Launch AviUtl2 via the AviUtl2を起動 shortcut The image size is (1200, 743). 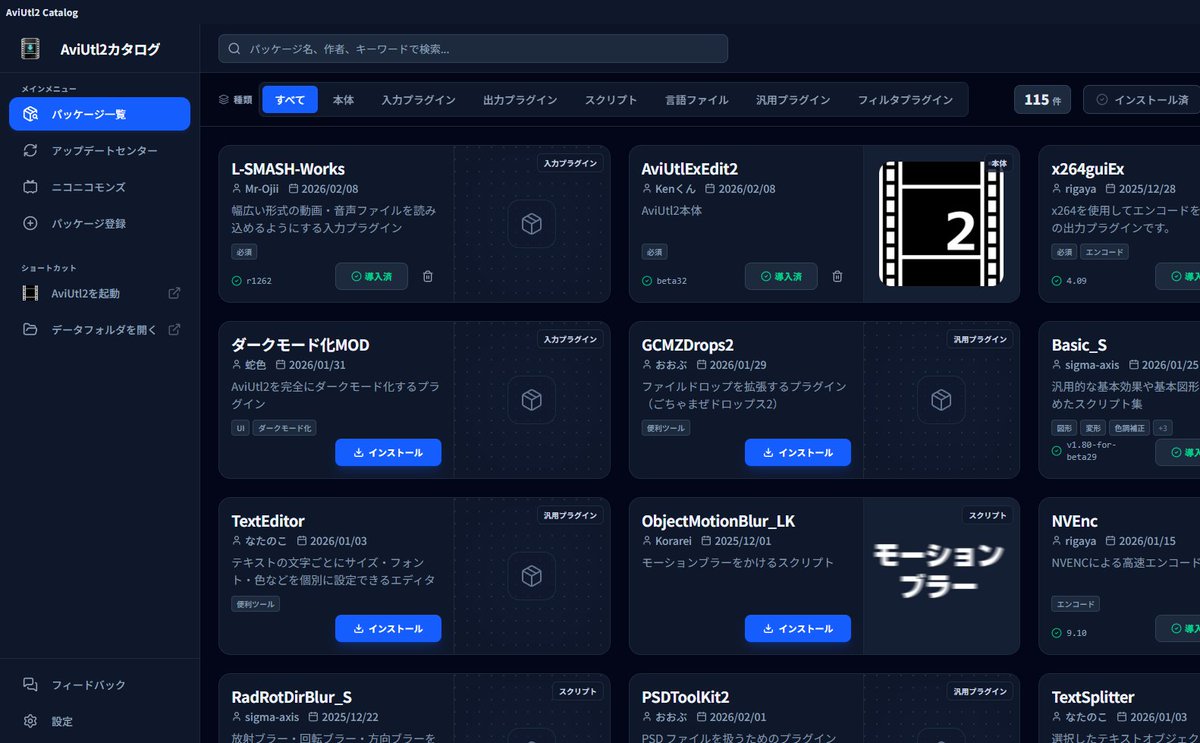86,293
